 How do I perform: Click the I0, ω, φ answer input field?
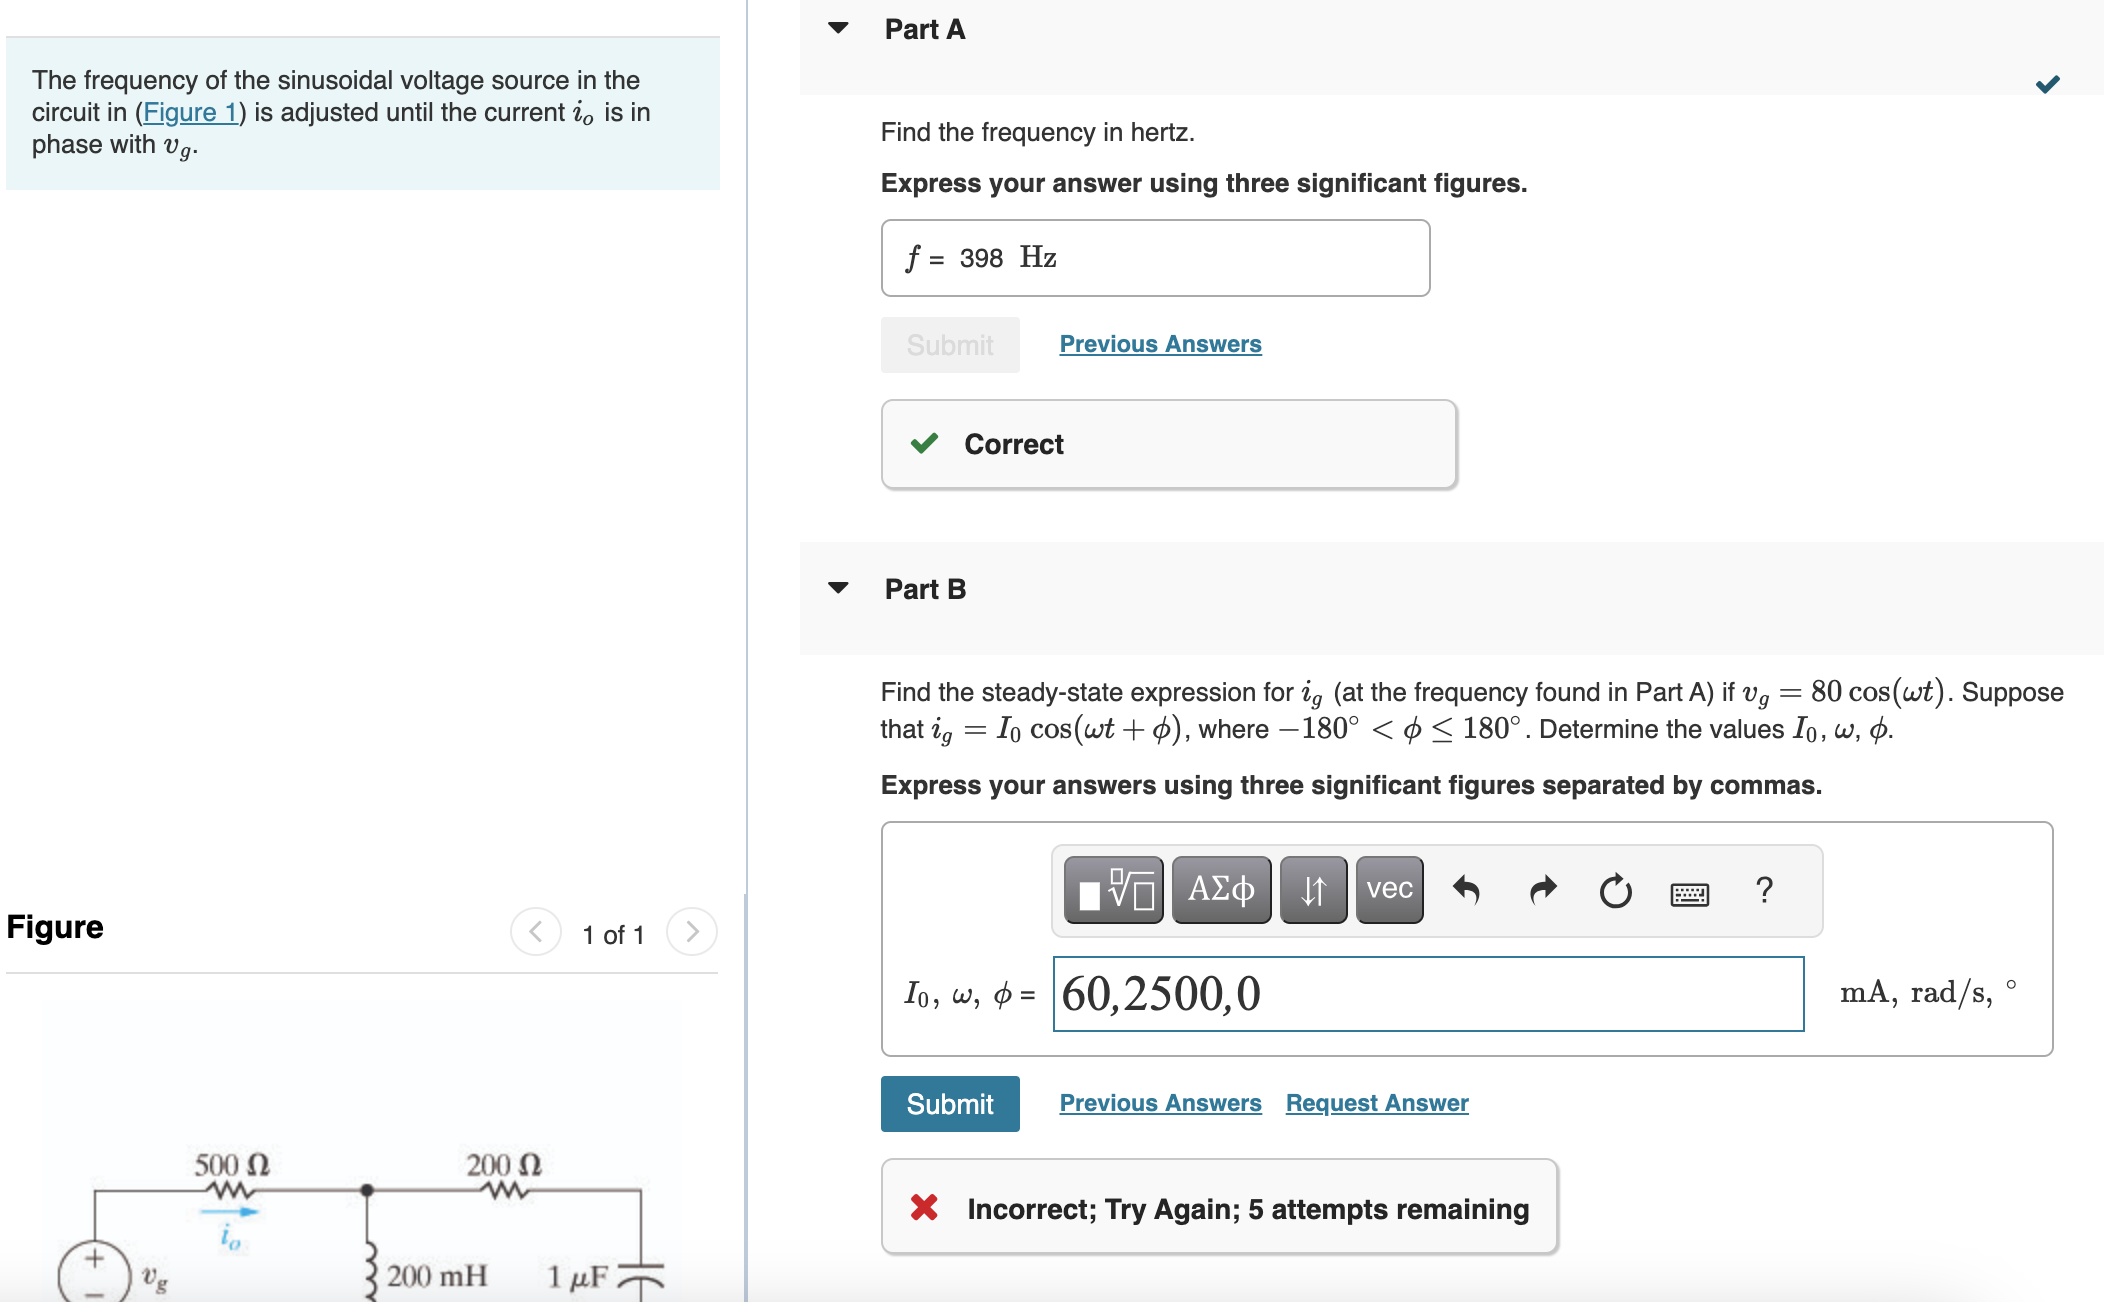[1428, 994]
